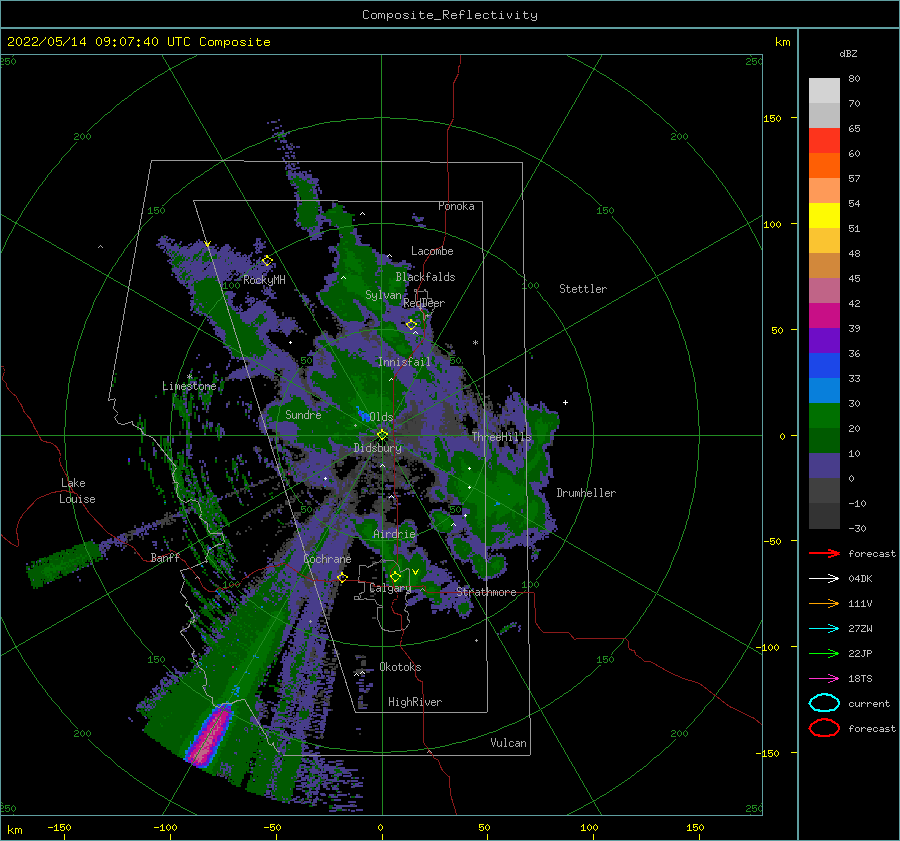Image resolution: width=900 pixels, height=841 pixels.
Task: Click the yellow diamond marker near Cochrane
Action: coord(342,577)
